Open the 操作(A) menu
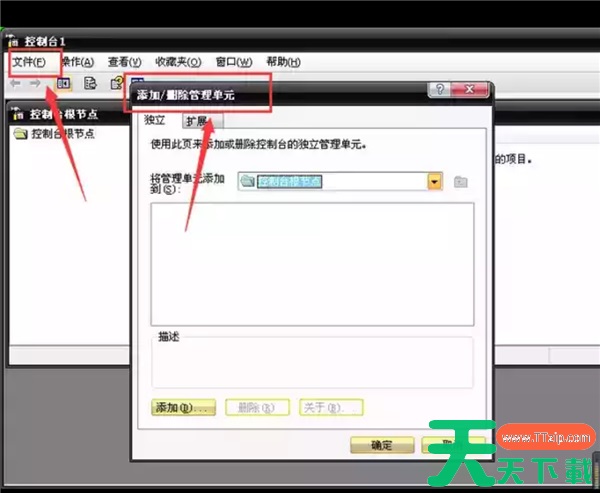 pos(78,62)
